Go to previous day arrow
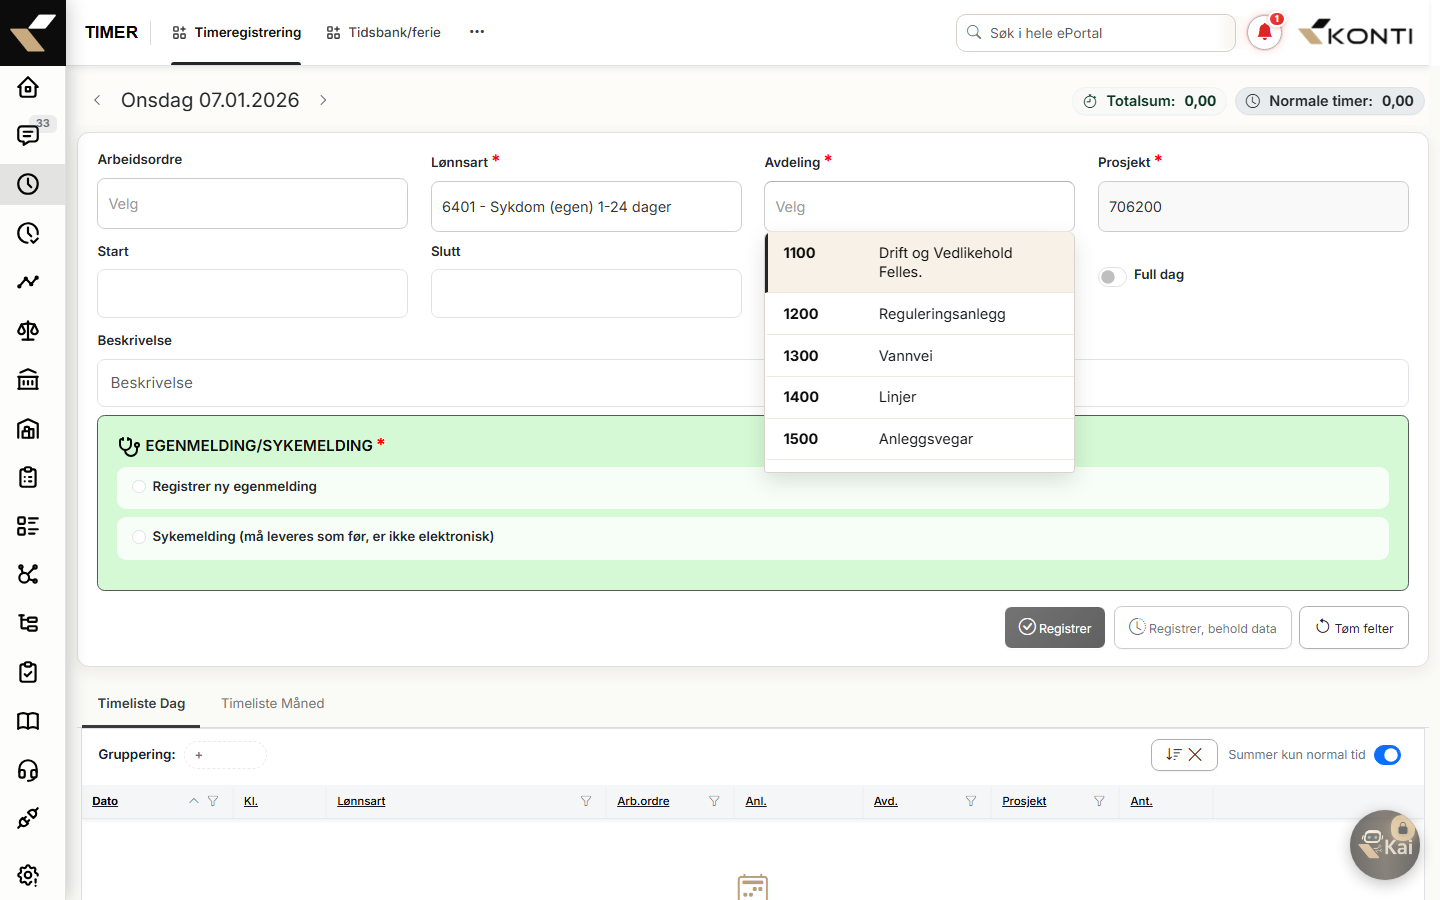Viewport: 1440px width, 900px height. pos(97,100)
